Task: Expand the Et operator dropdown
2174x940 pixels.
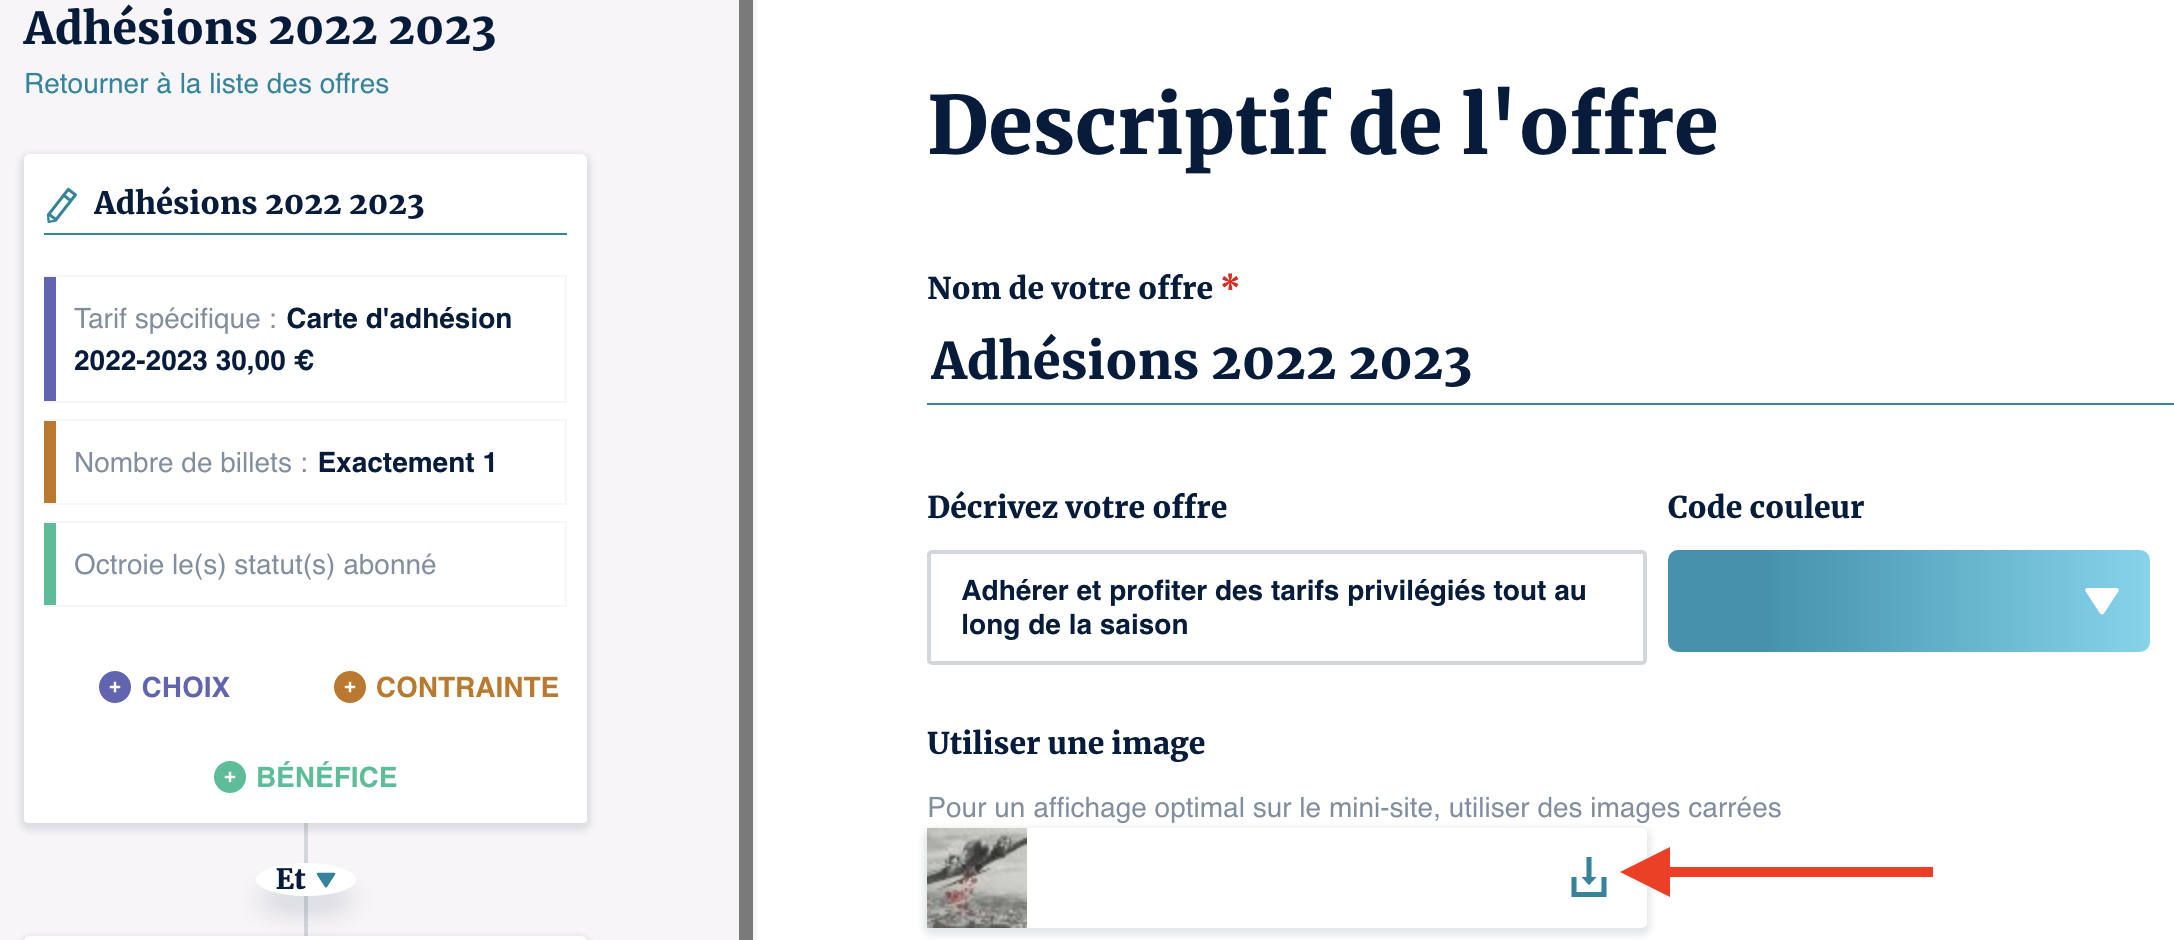Action: 326,879
